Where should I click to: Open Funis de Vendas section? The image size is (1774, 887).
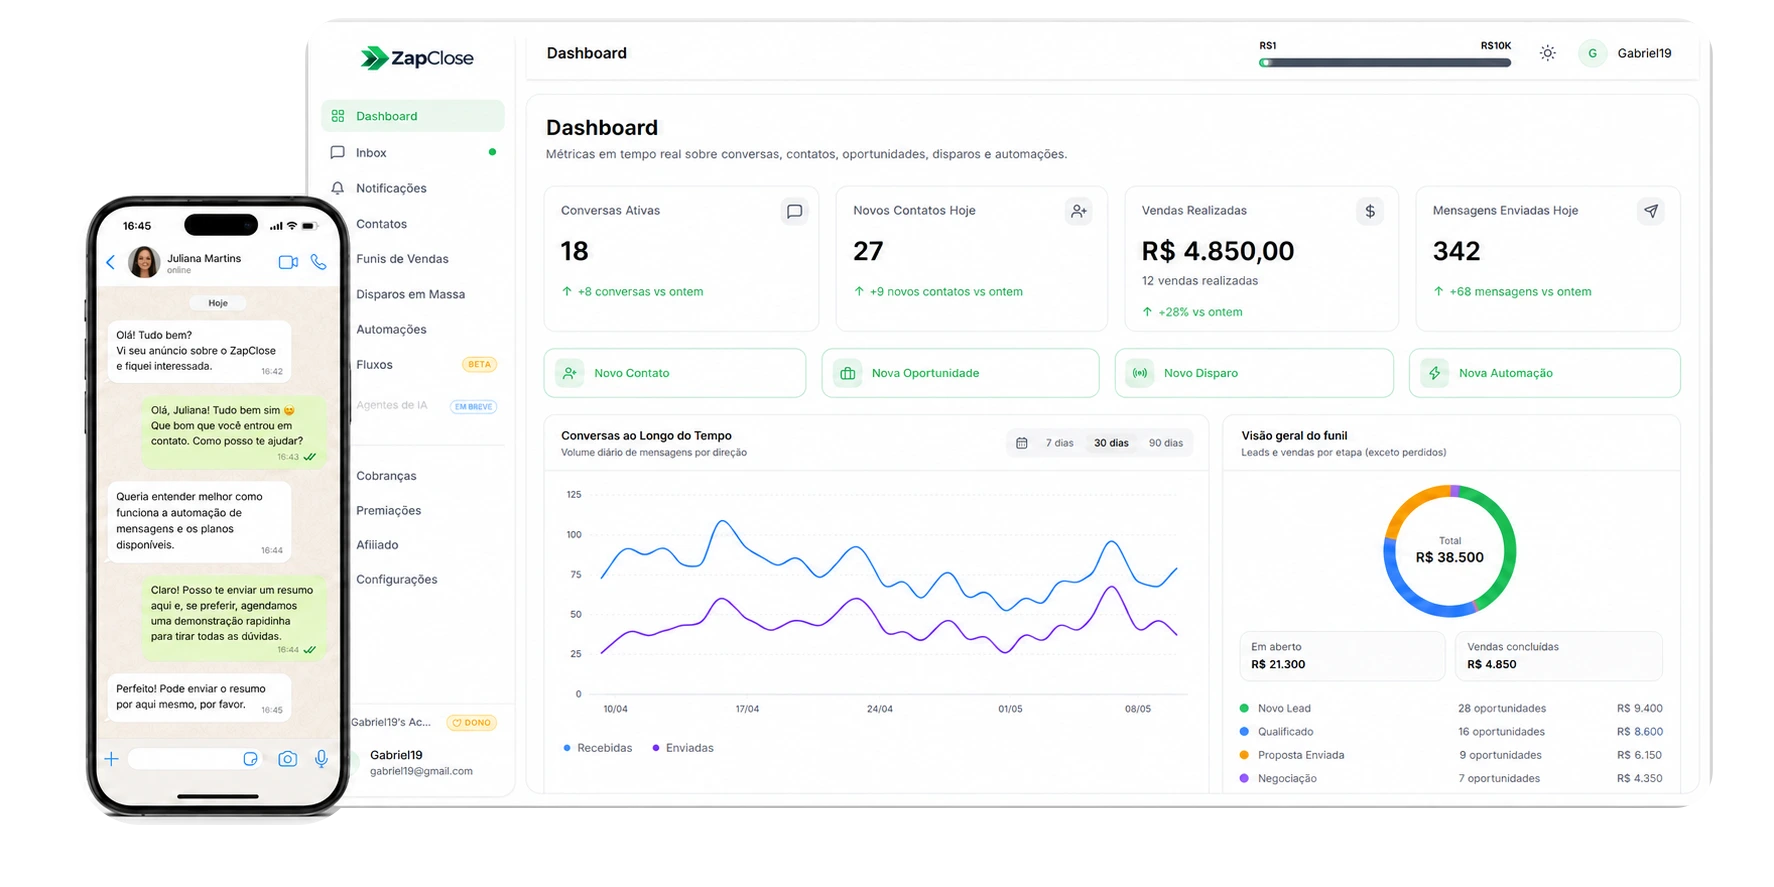(402, 259)
